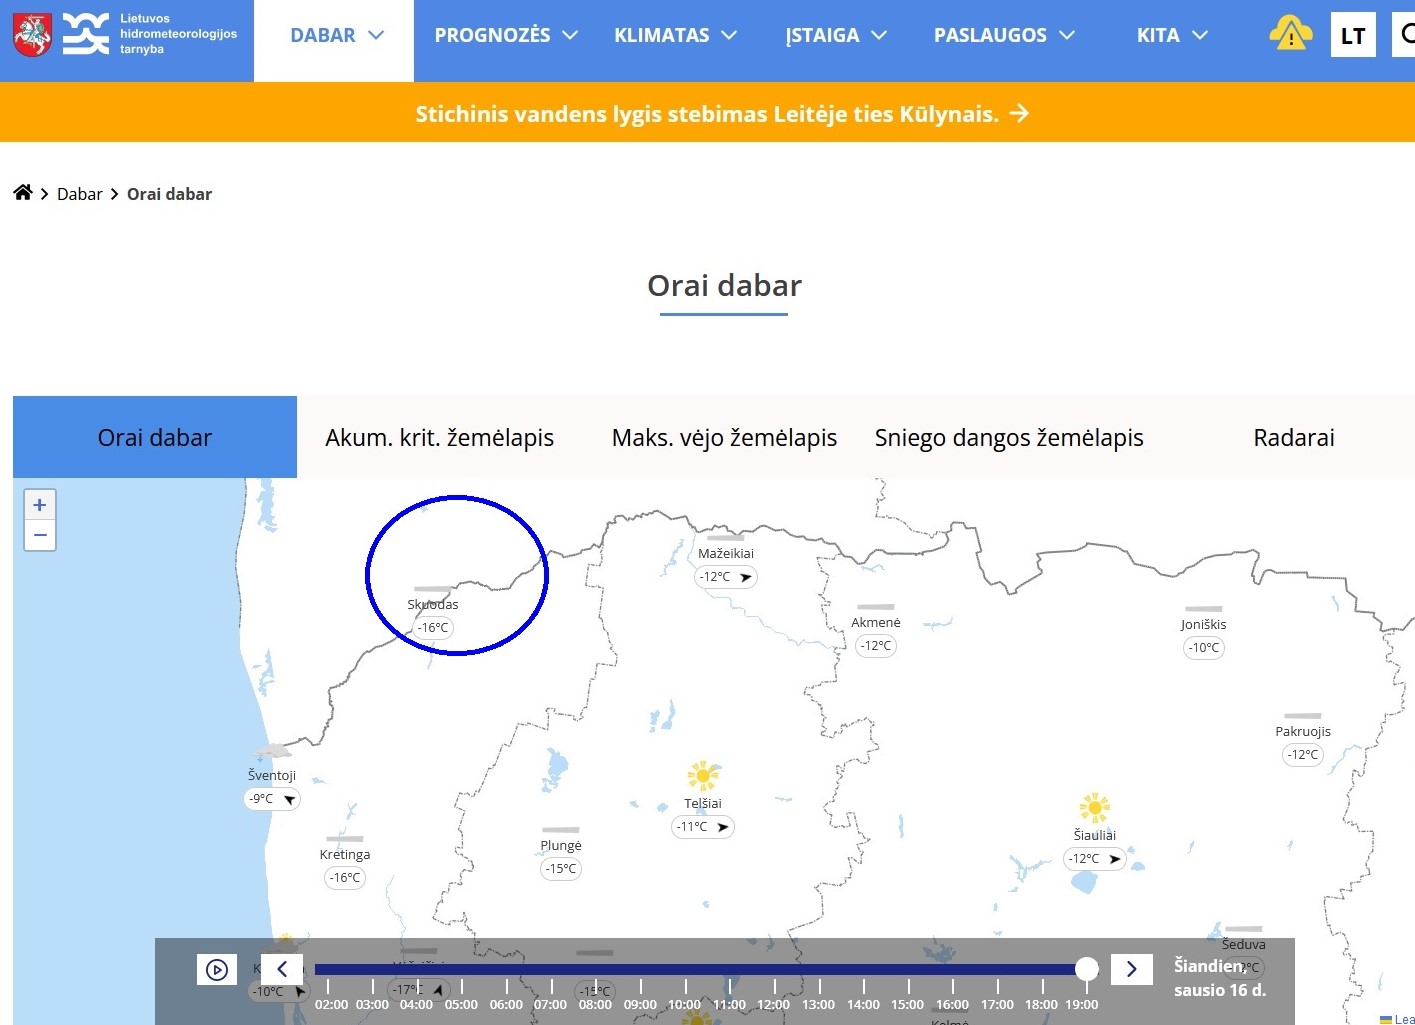Click Skuodas -16°C temperature badge
1415x1025 pixels.
(433, 628)
